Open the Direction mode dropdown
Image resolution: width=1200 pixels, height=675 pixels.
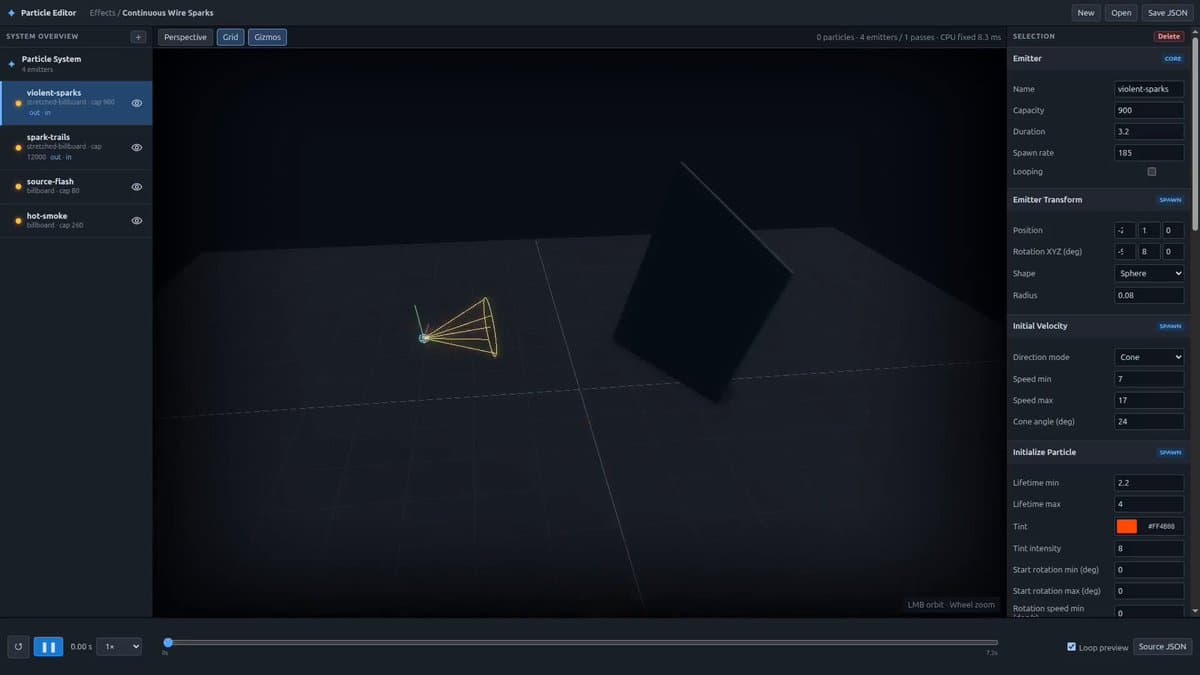click(1149, 357)
